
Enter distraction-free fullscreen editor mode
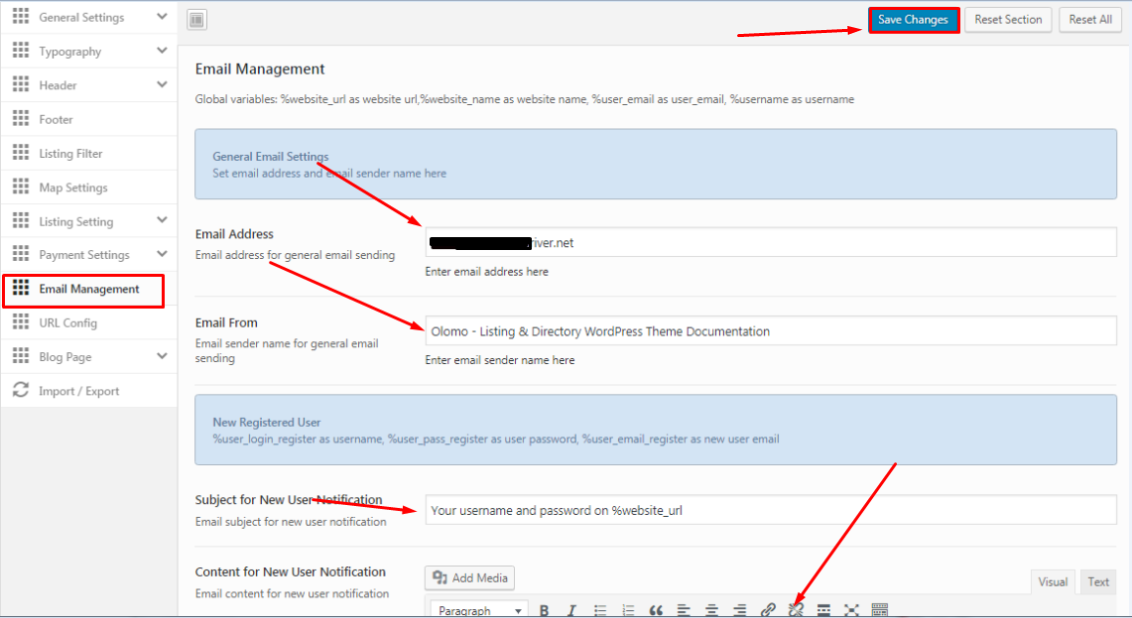pyautogui.click(x=852, y=610)
